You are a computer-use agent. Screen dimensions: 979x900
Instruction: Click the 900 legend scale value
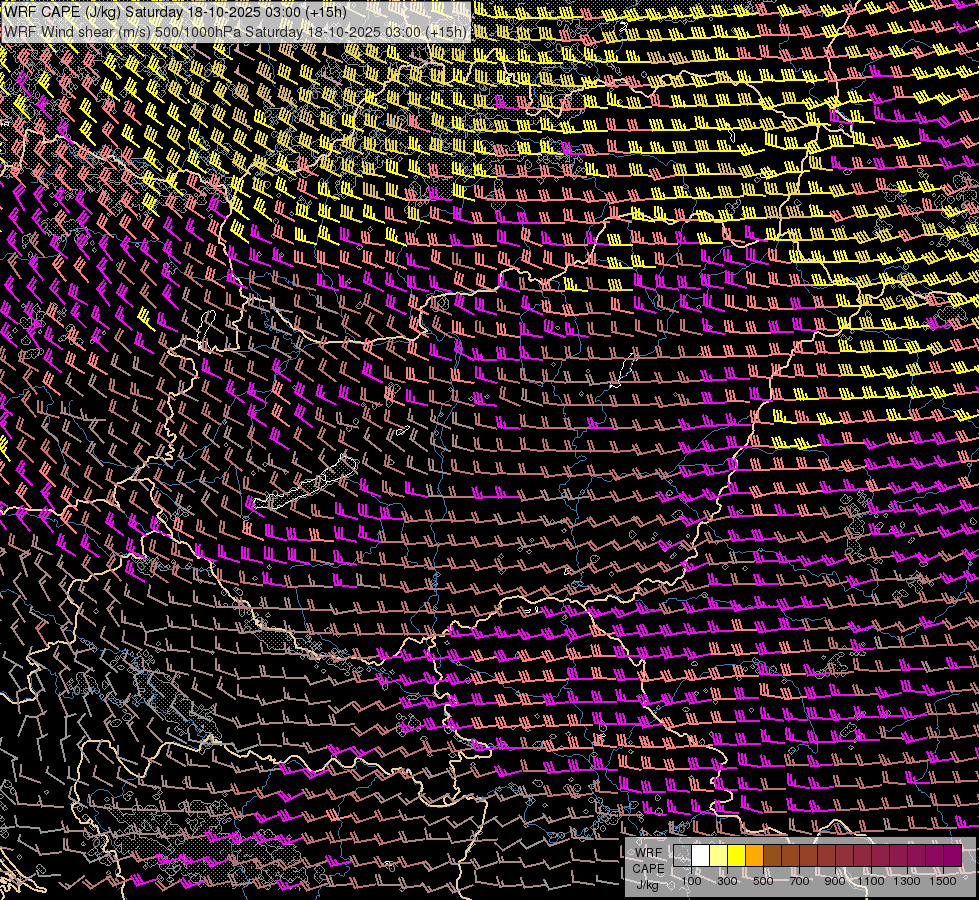coord(835,881)
